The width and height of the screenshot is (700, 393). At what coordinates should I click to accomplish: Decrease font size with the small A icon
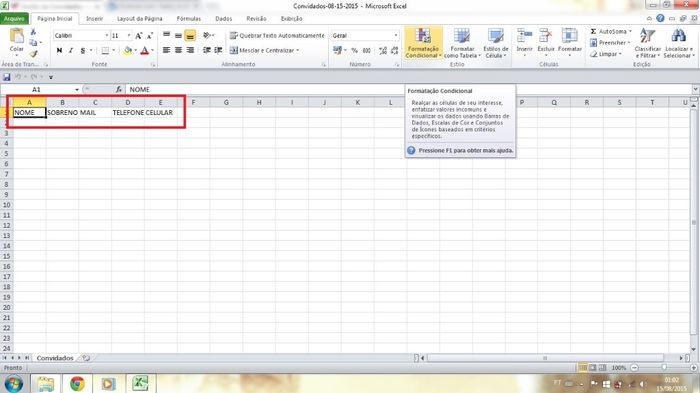click(x=150, y=35)
